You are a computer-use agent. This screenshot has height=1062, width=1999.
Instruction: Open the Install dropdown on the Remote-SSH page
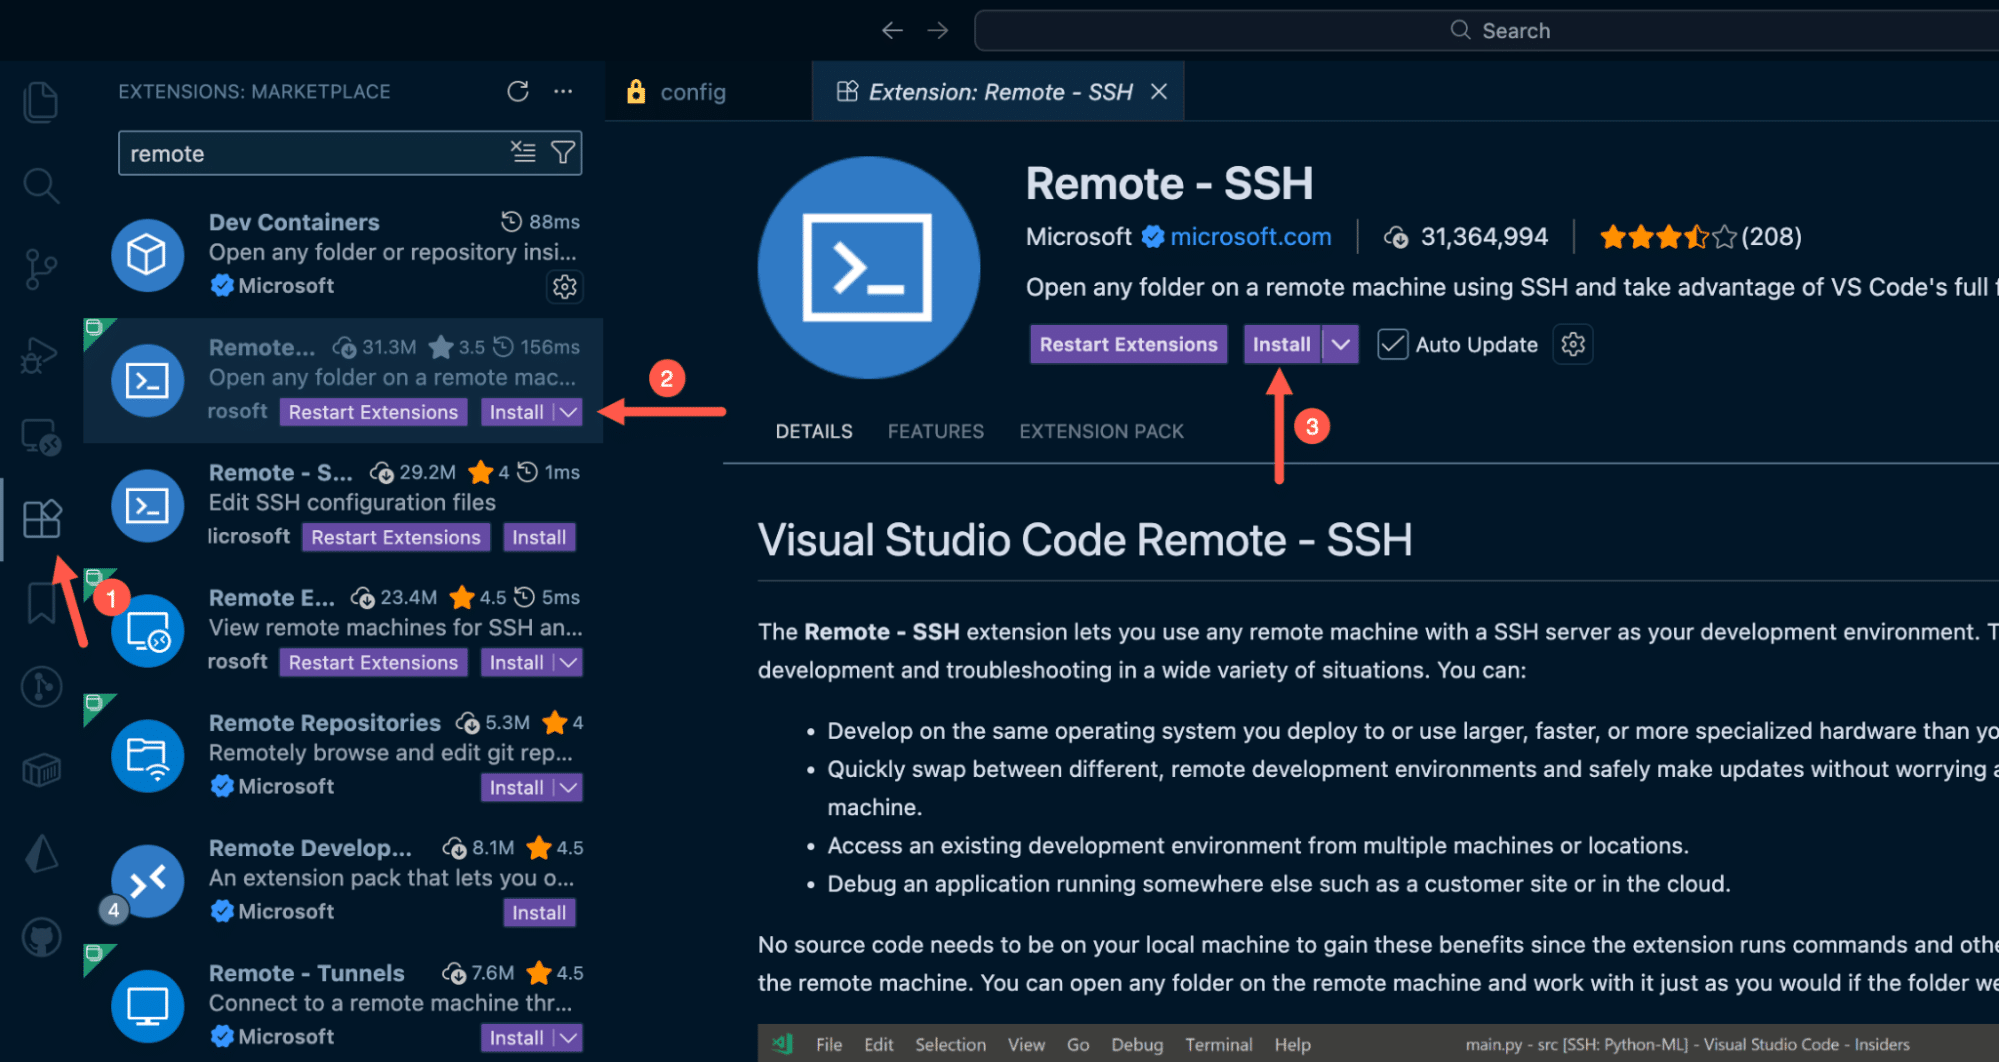coord(1341,344)
